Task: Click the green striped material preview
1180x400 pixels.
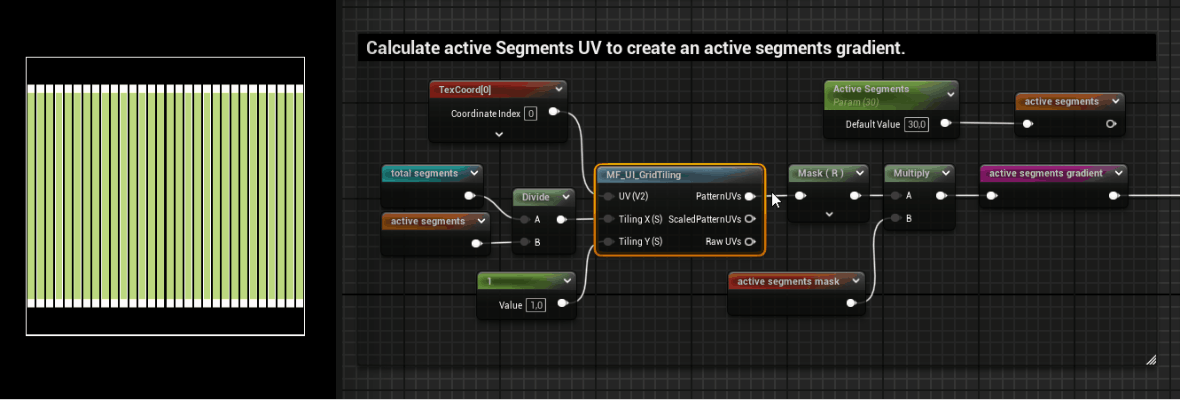Action: pos(165,195)
